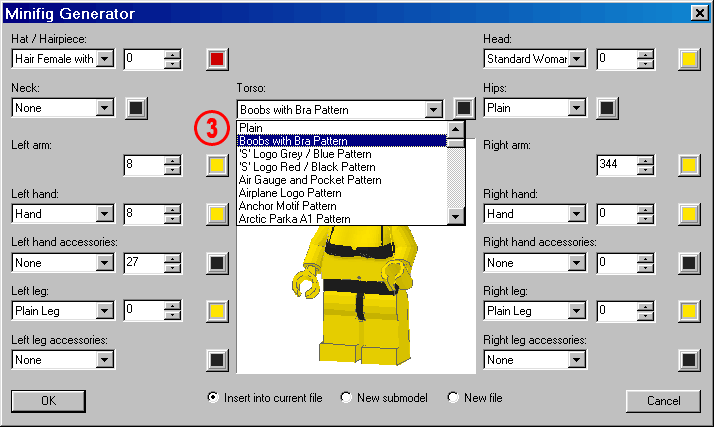
Task: Click the yellow Head color swatch
Action: click(689, 59)
